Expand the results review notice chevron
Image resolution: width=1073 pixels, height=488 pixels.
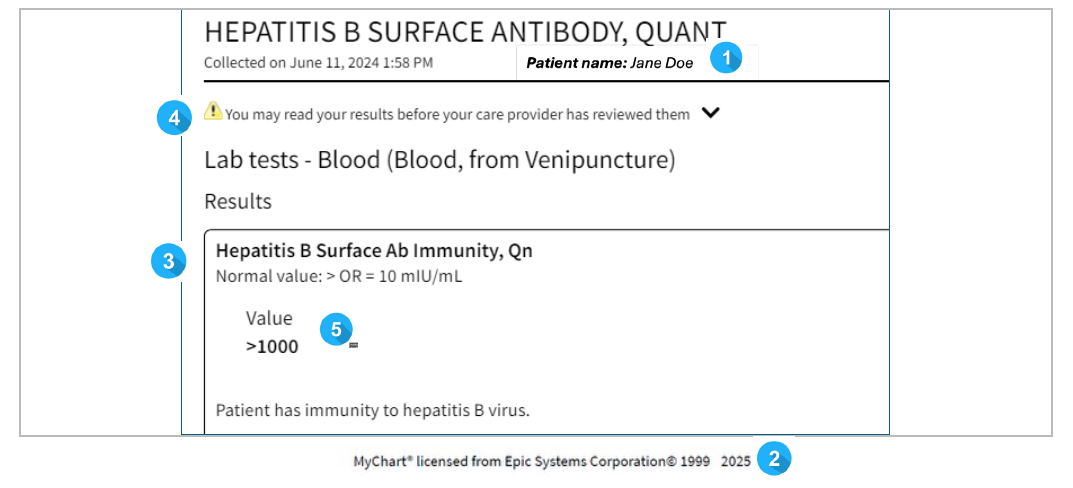click(711, 113)
